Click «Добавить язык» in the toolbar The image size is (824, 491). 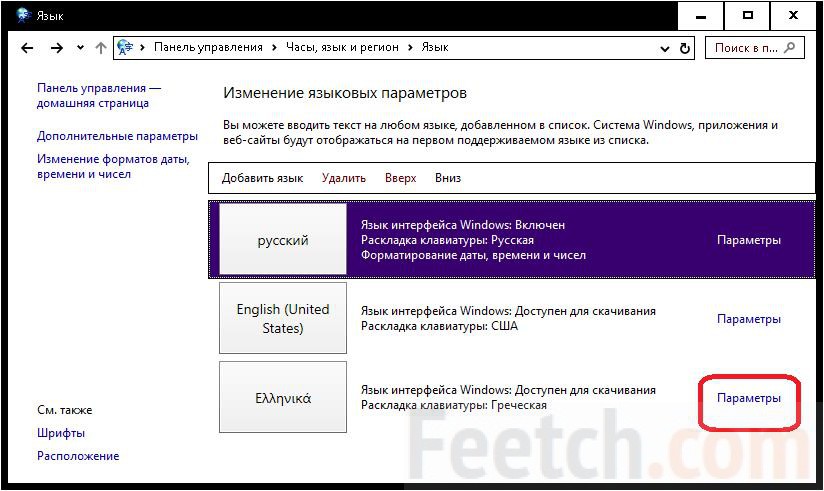tap(262, 178)
